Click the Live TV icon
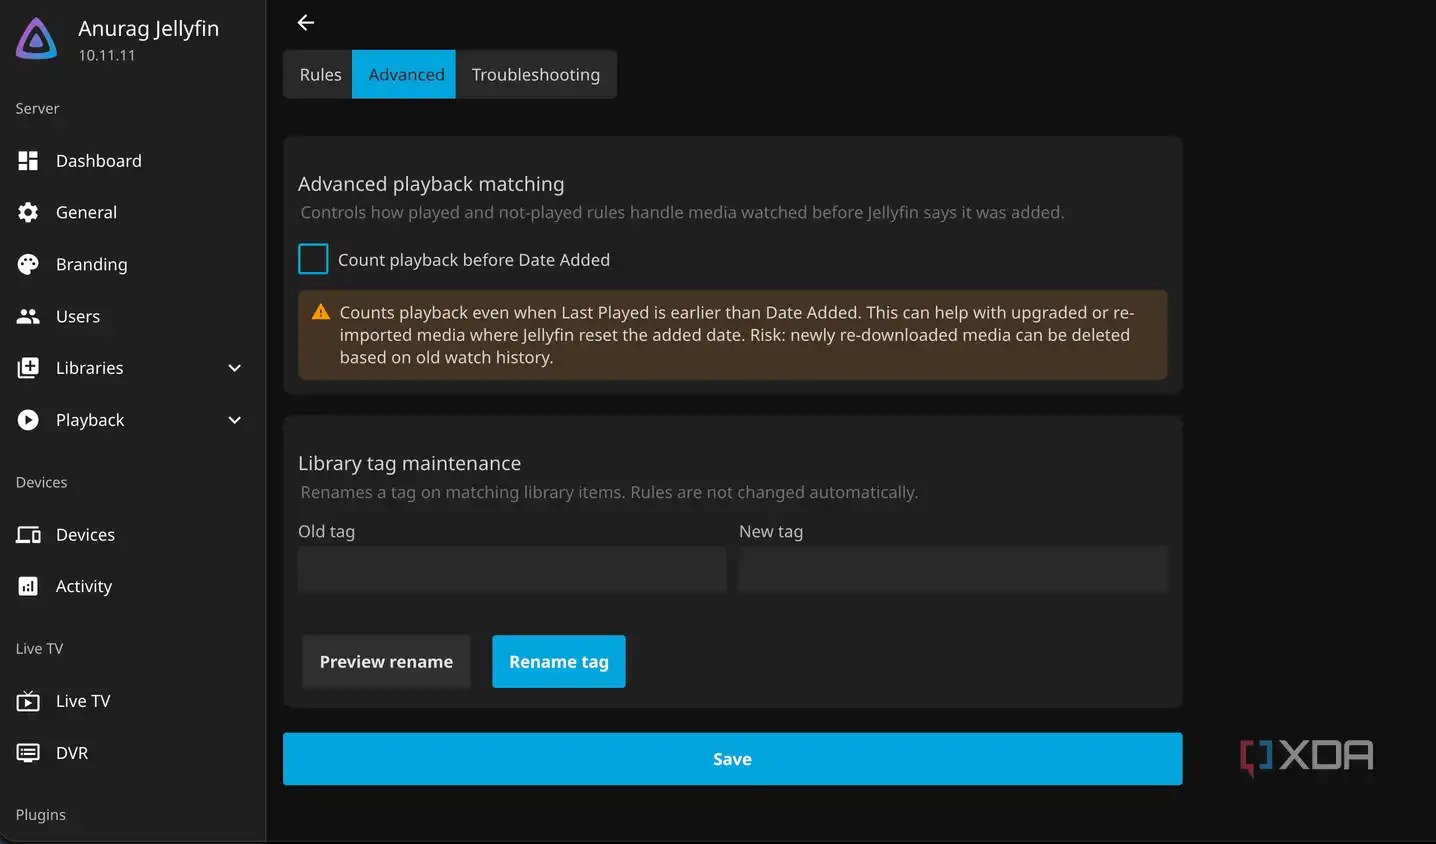The image size is (1436, 844). click(x=28, y=701)
